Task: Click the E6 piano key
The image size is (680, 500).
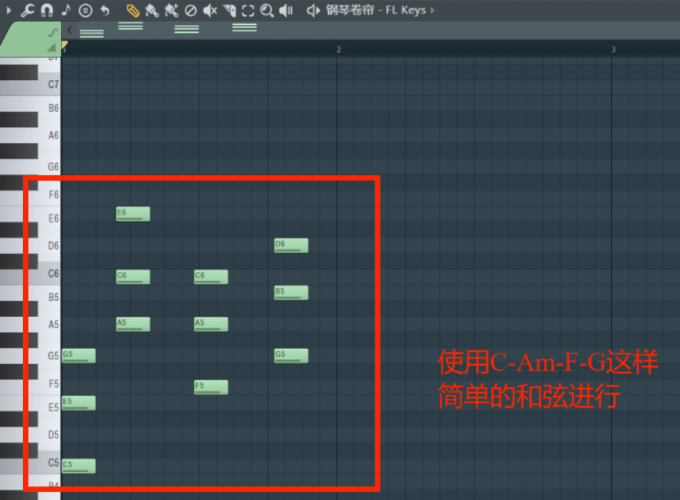Action: (48, 219)
